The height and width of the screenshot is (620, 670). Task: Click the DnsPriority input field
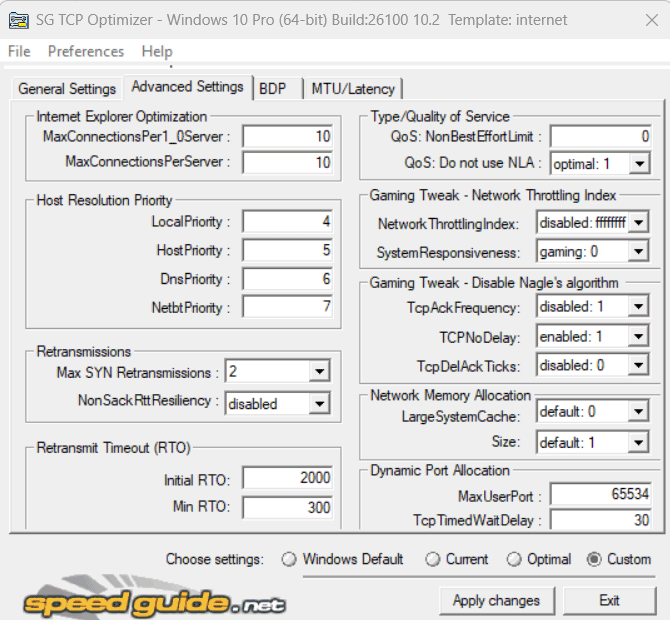tap(287, 279)
